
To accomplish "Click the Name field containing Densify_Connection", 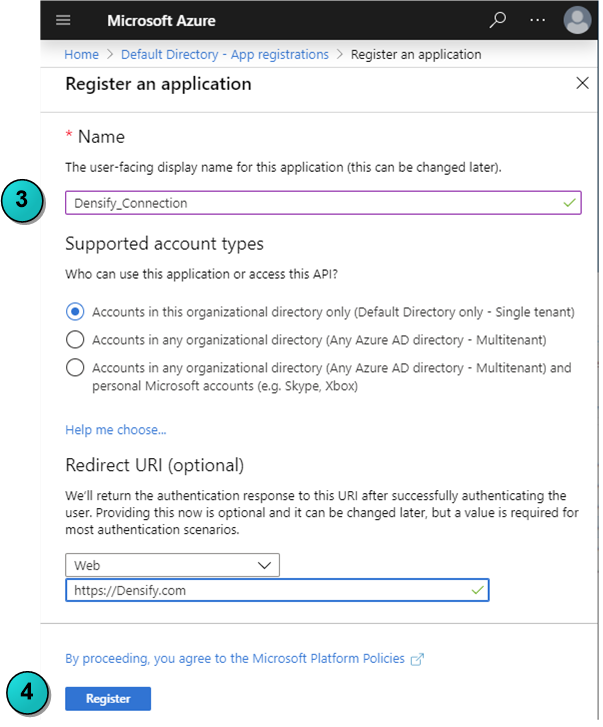I will pos(323,203).
